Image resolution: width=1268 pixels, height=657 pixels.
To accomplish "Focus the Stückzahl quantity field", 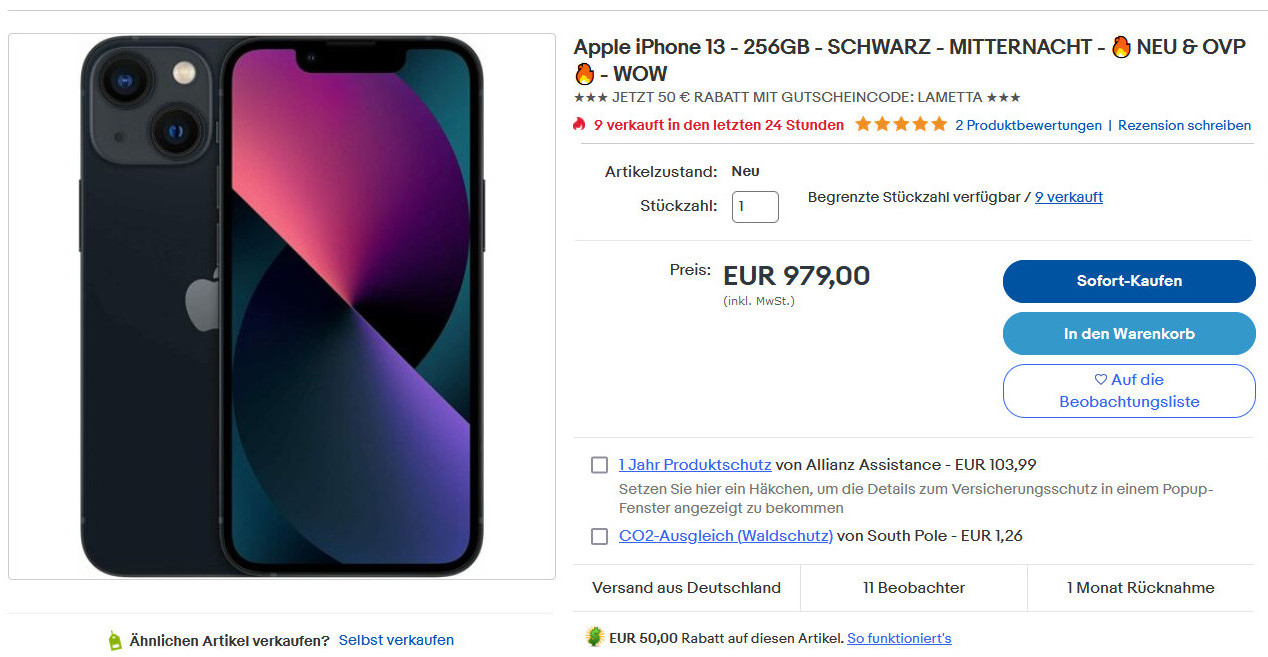I will tap(755, 207).
